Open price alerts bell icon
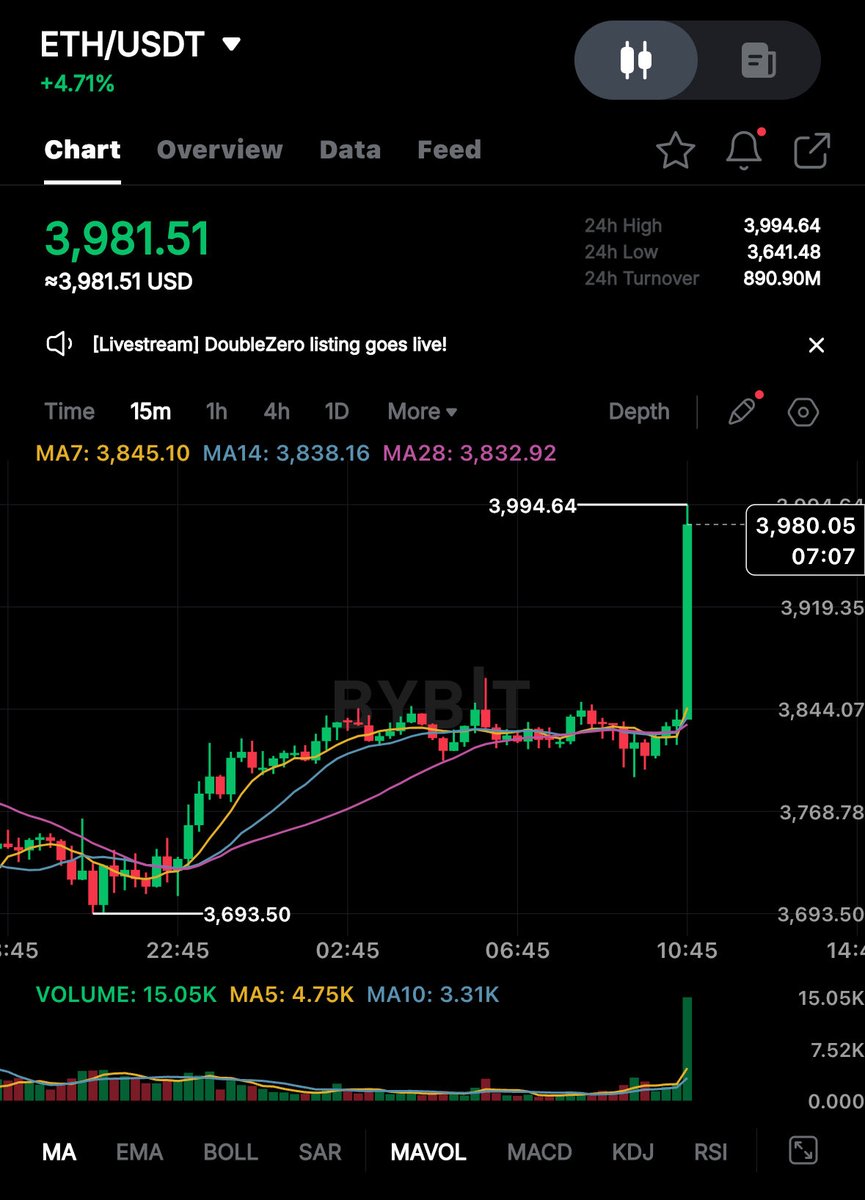 [x=744, y=149]
